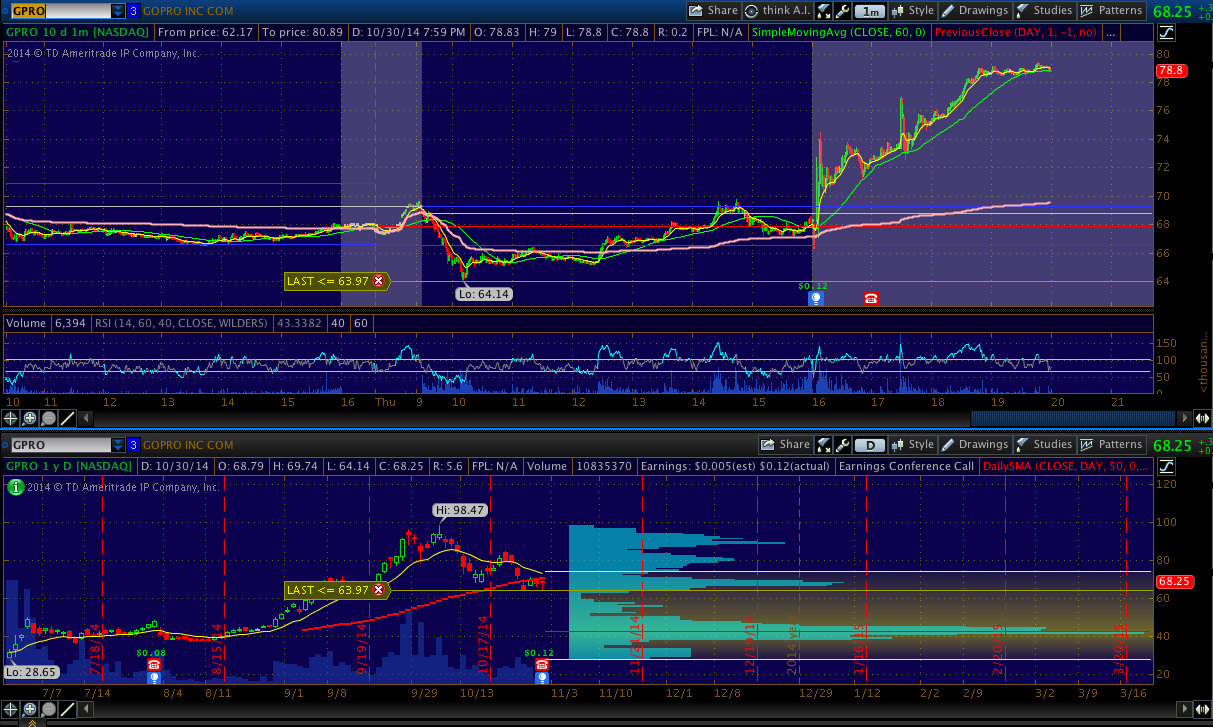Open the Drawings menu in lower toolbar
The width and height of the screenshot is (1213, 727).
tap(975, 444)
